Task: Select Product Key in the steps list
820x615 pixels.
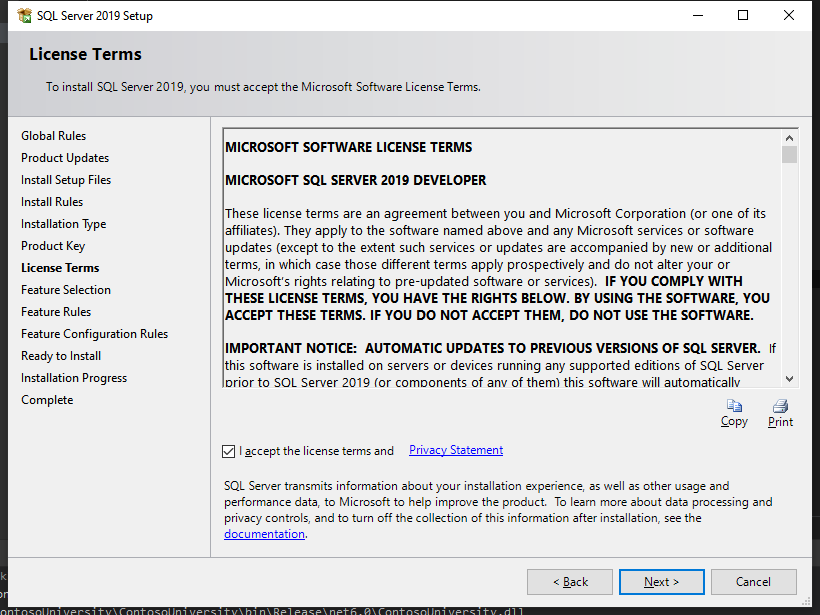Action: pos(53,246)
